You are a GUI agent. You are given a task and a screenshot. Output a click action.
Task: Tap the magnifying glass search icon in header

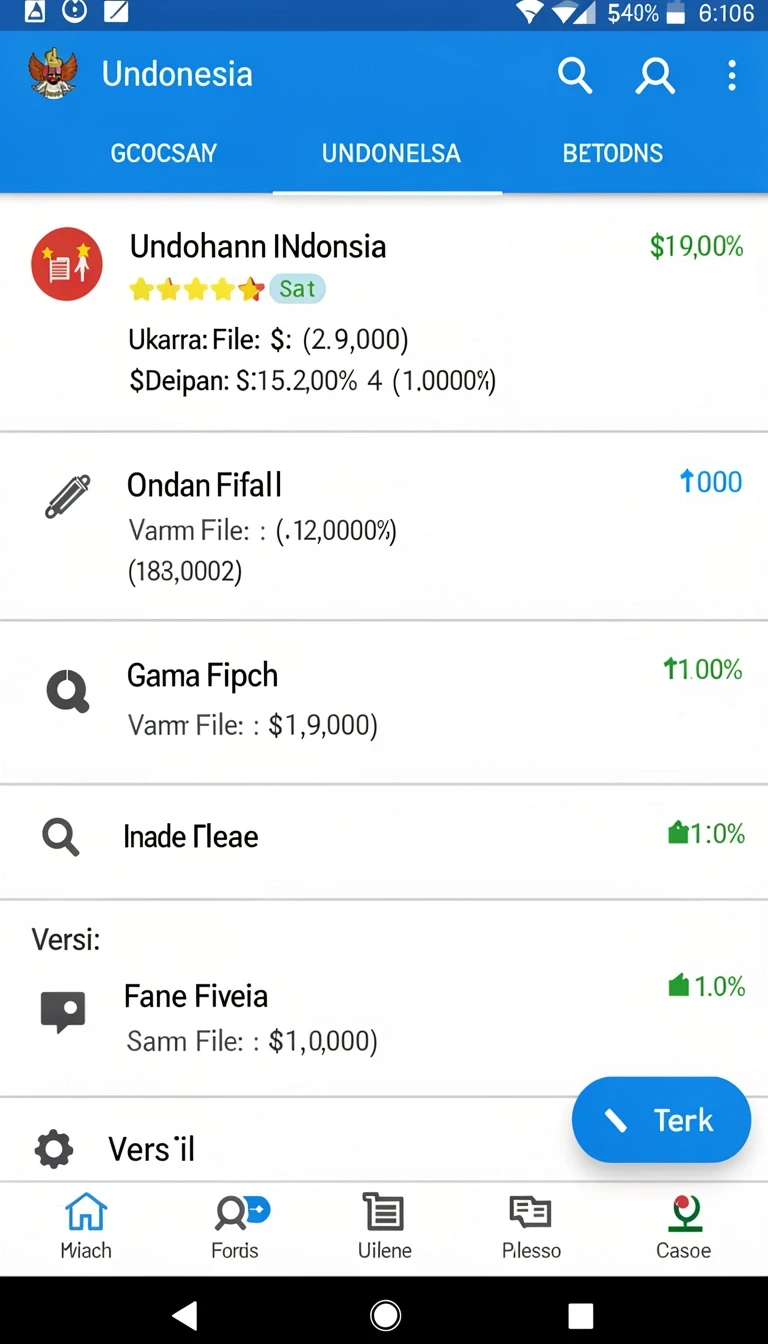point(575,75)
